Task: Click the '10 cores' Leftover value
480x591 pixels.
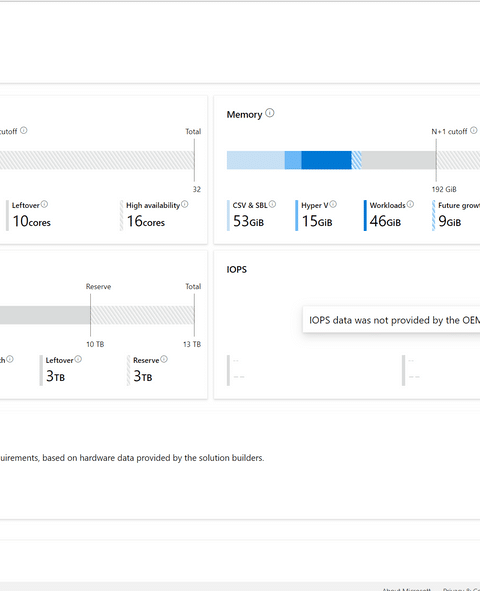Action: click(x=32, y=221)
